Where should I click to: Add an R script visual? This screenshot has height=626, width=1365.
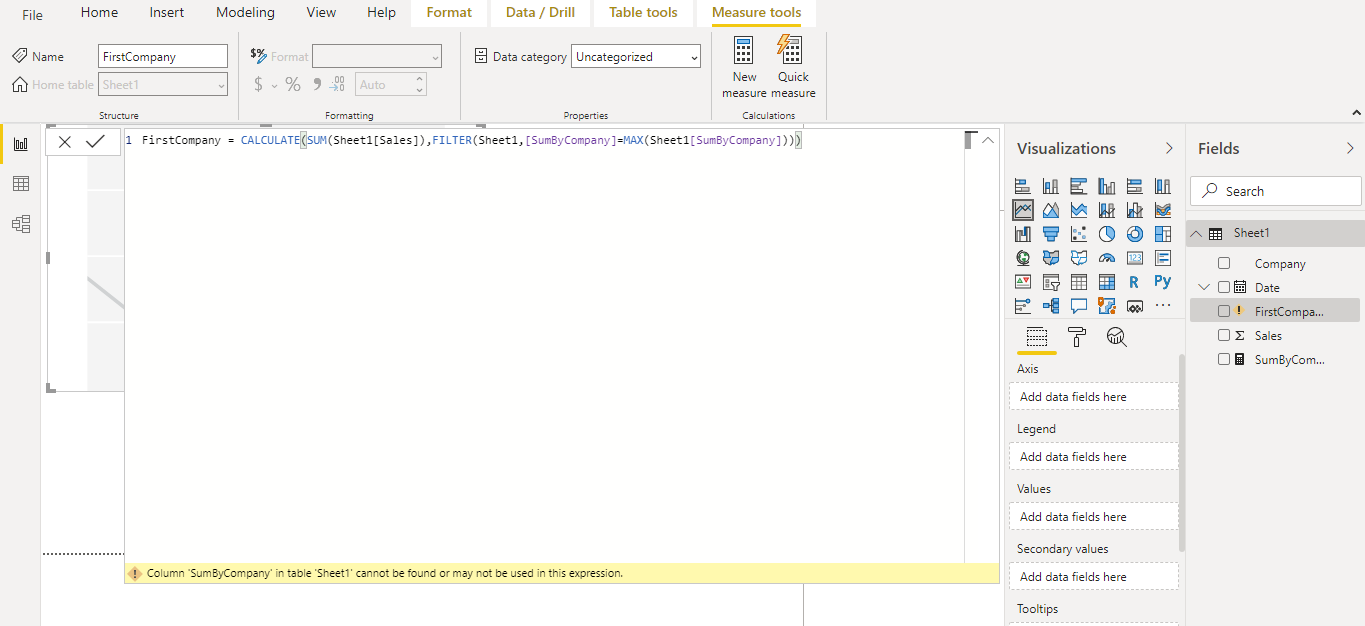pyautogui.click(x=1135, y=282)
